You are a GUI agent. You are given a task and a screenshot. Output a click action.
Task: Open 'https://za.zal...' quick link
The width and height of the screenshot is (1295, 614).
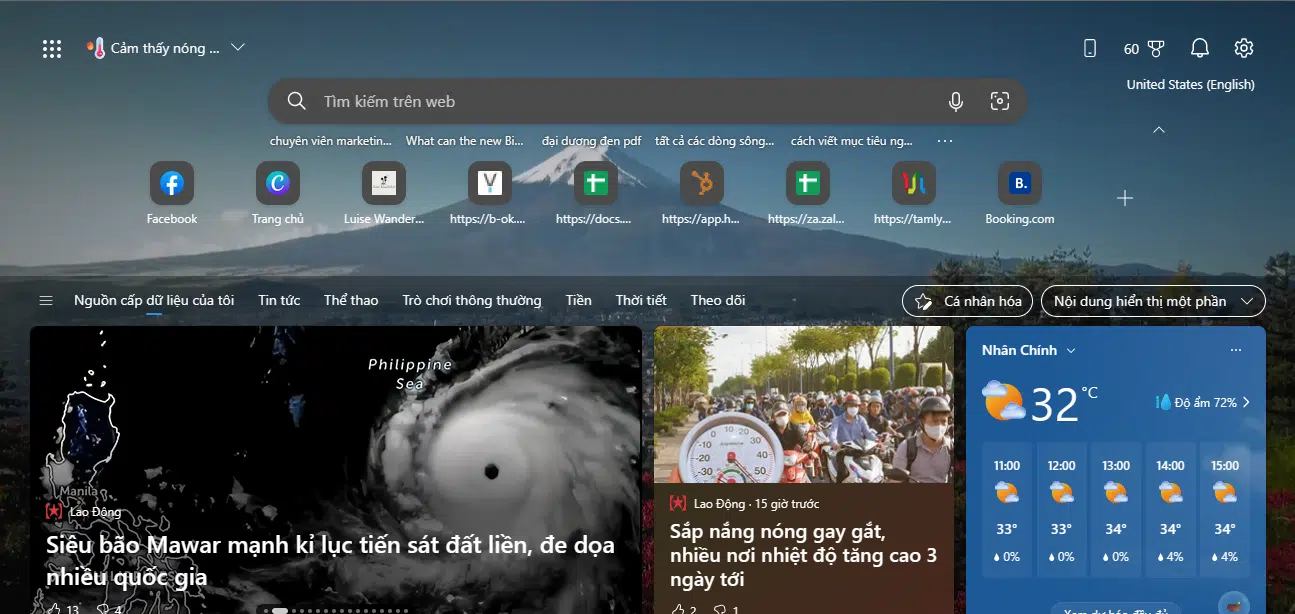click(808, 184)
